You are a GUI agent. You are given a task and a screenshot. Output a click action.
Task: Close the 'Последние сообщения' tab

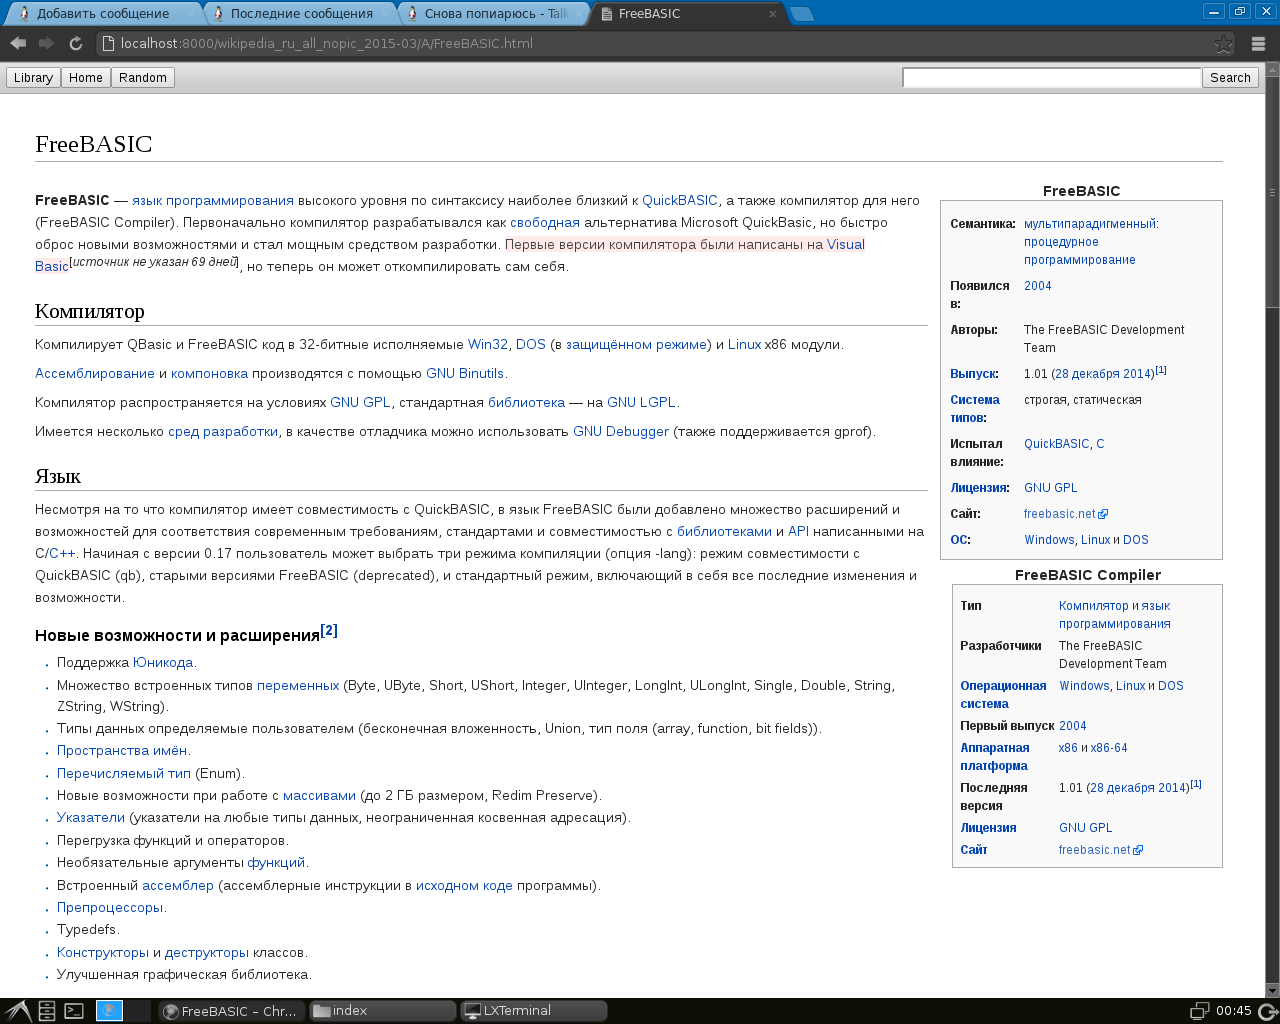pyautogui.click(x=386, y=14)
